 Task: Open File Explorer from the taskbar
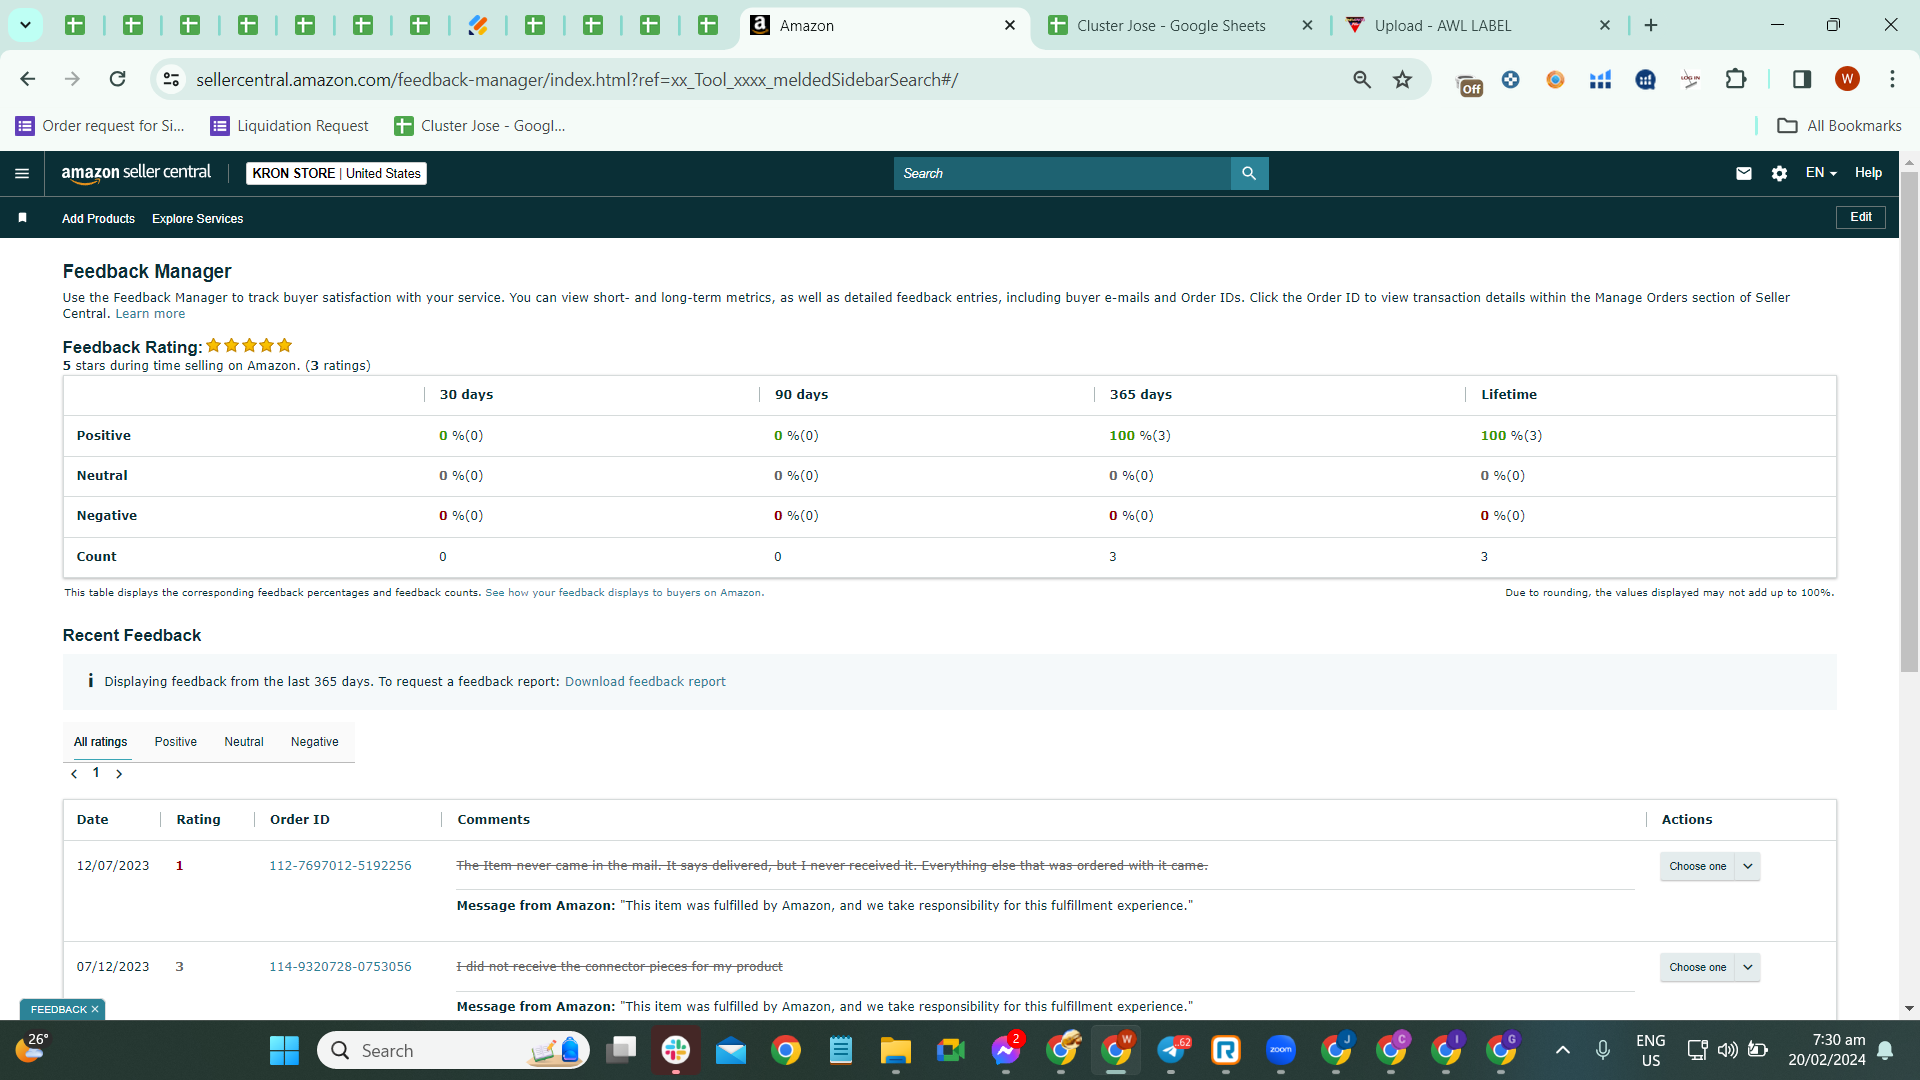[895, 1050]
